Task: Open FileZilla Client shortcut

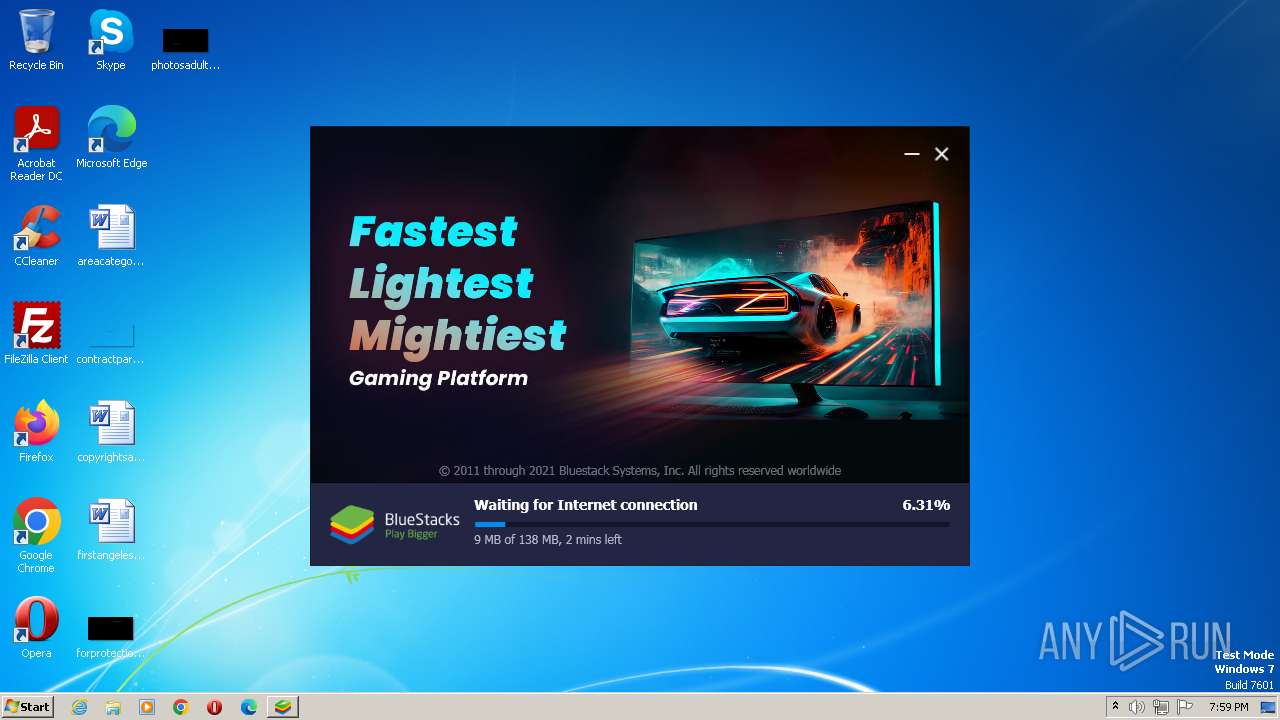Action: click(x=36, y=333)
